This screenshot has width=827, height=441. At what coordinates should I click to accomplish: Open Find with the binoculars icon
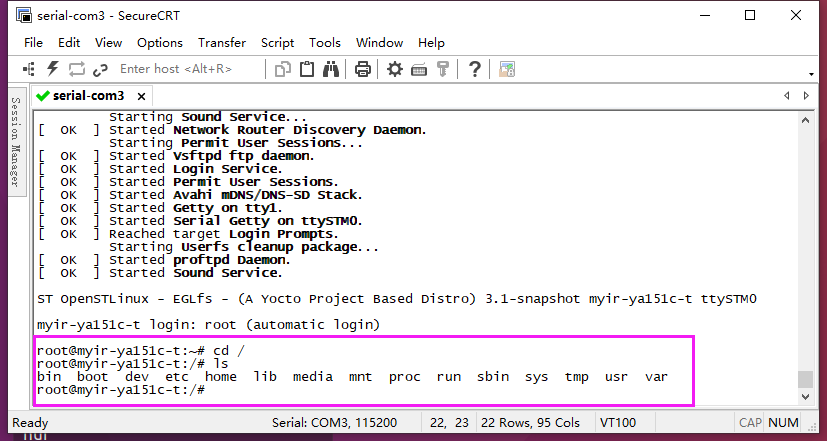click(x=331, y=69)
